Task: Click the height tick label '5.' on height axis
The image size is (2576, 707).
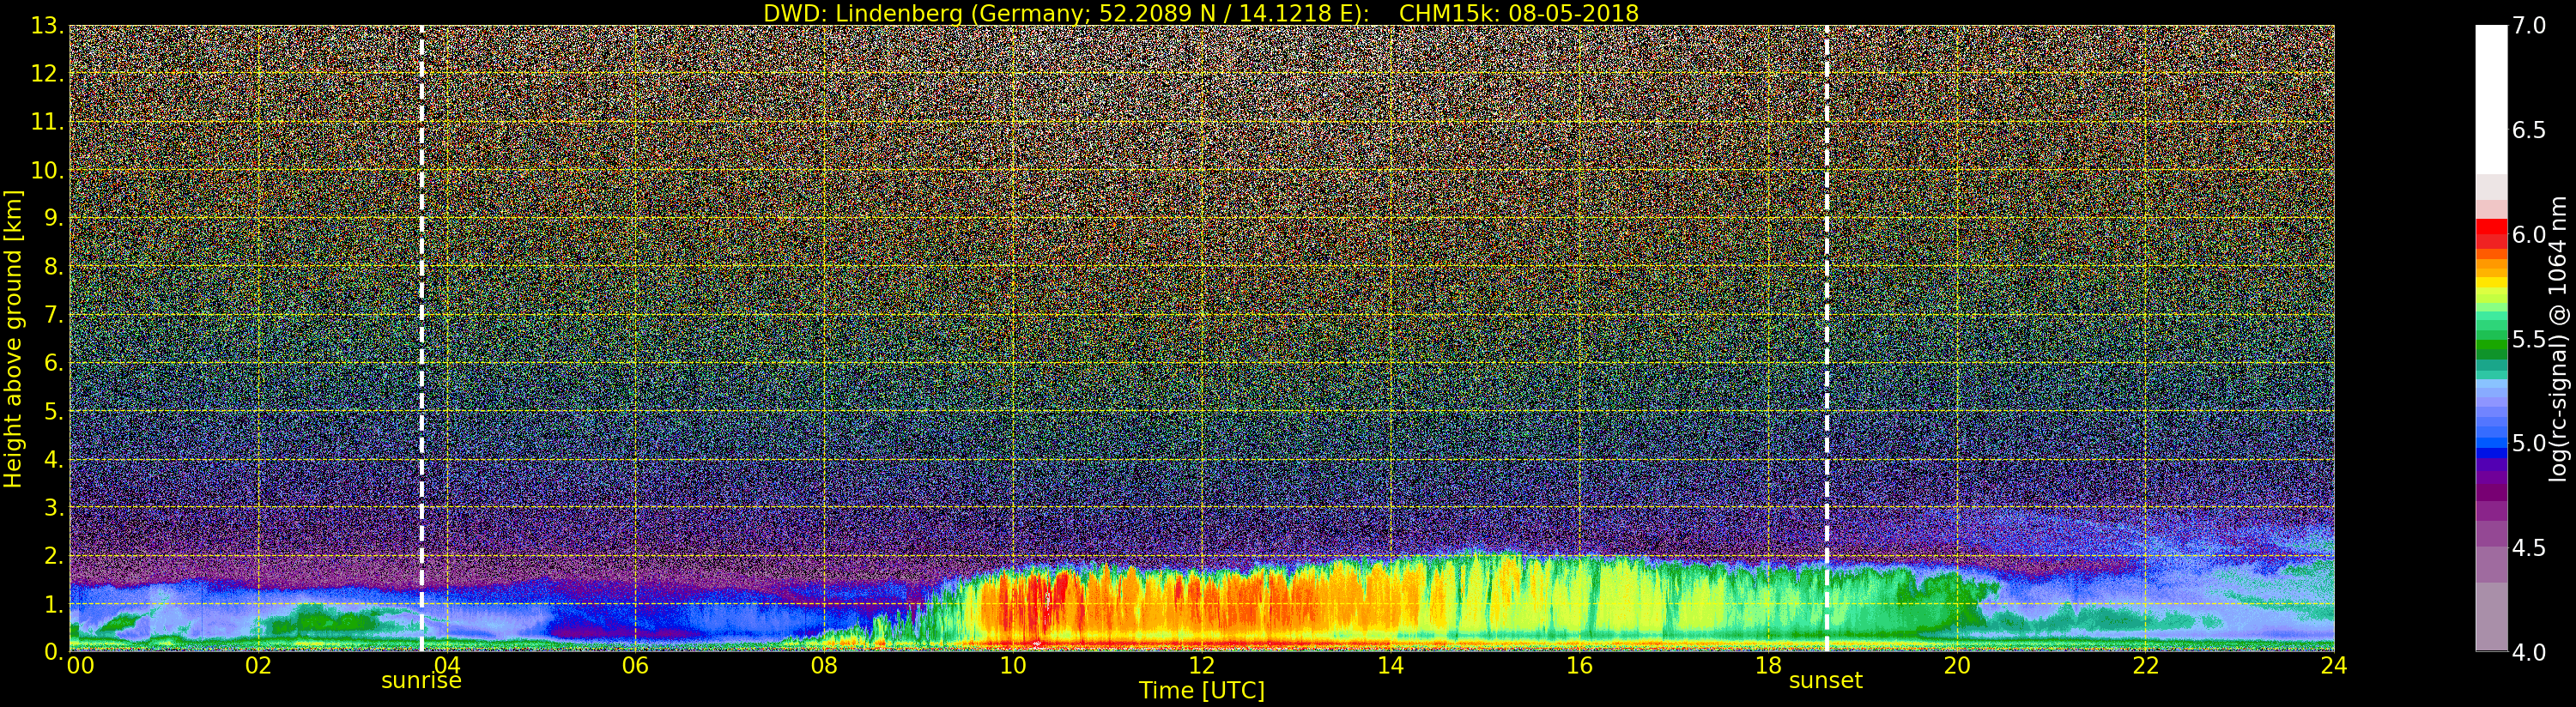Action: click(x=53, y=411)
